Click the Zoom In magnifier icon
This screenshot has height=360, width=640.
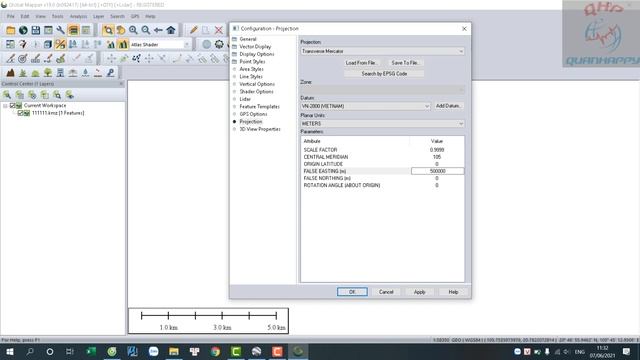[133, 30]
